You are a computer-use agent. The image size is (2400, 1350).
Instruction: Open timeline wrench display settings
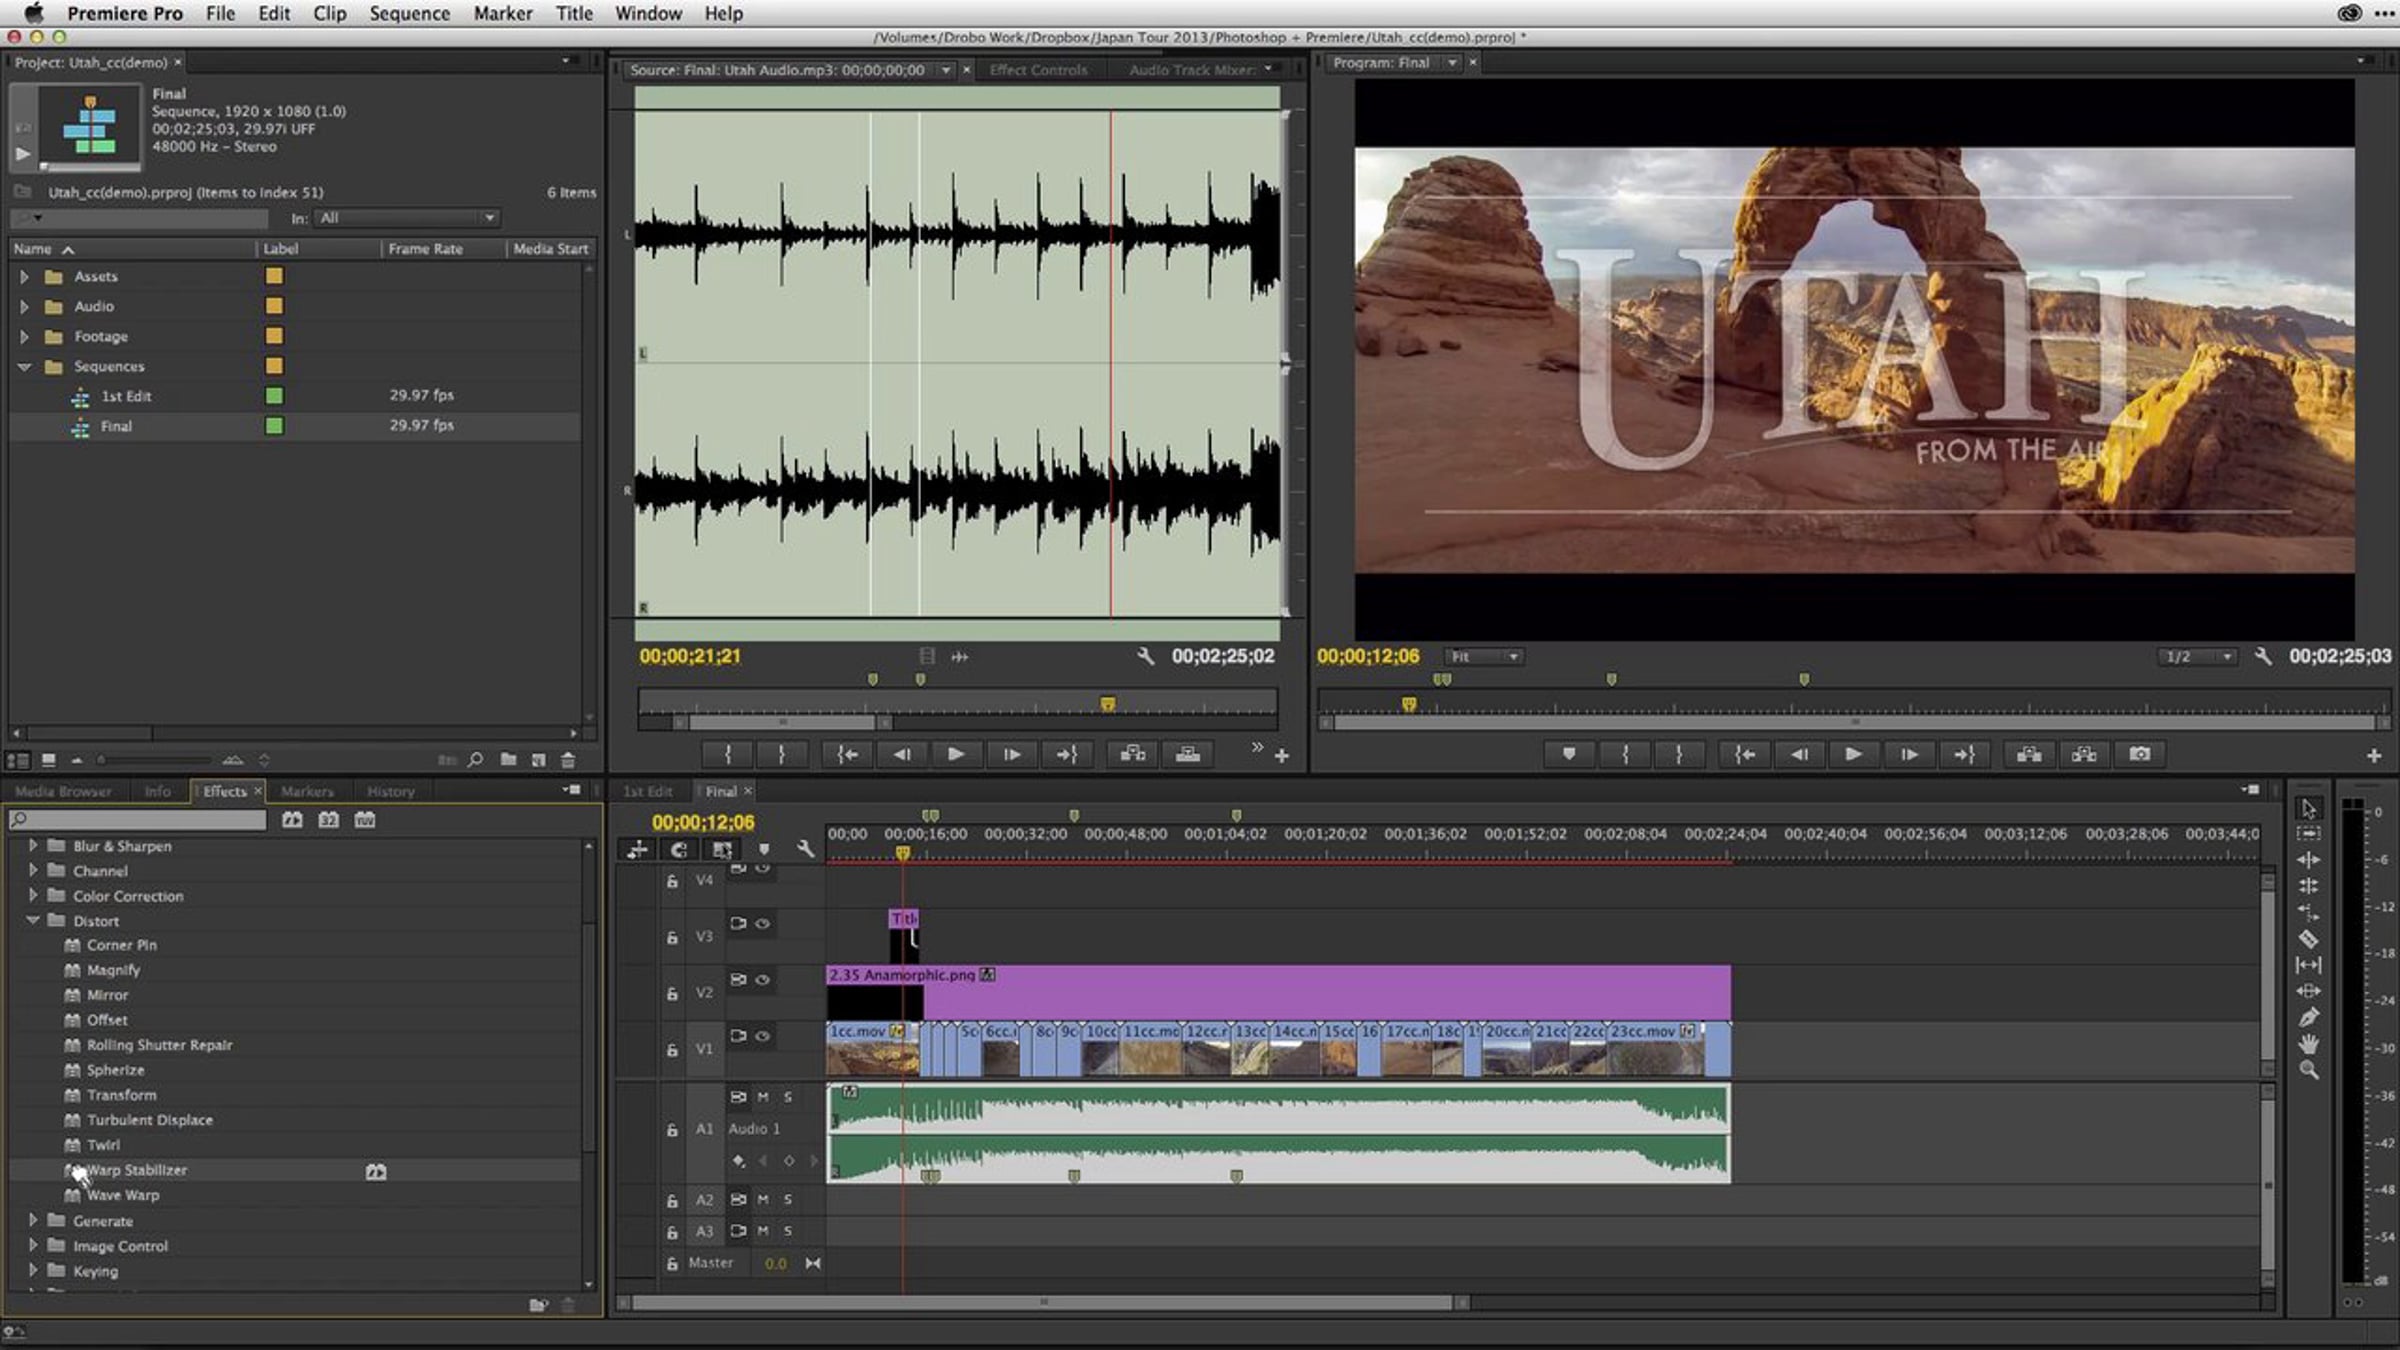[x=805, y=850]
